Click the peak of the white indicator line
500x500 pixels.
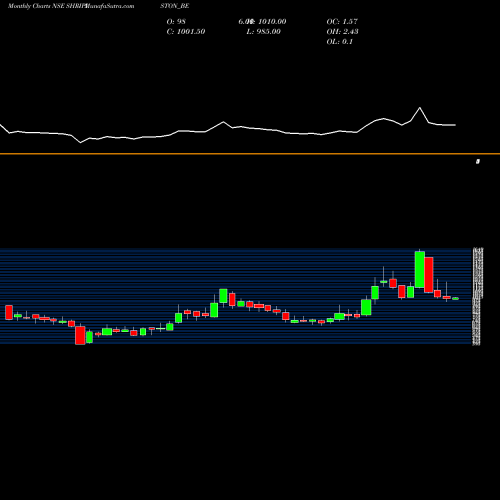420,108
